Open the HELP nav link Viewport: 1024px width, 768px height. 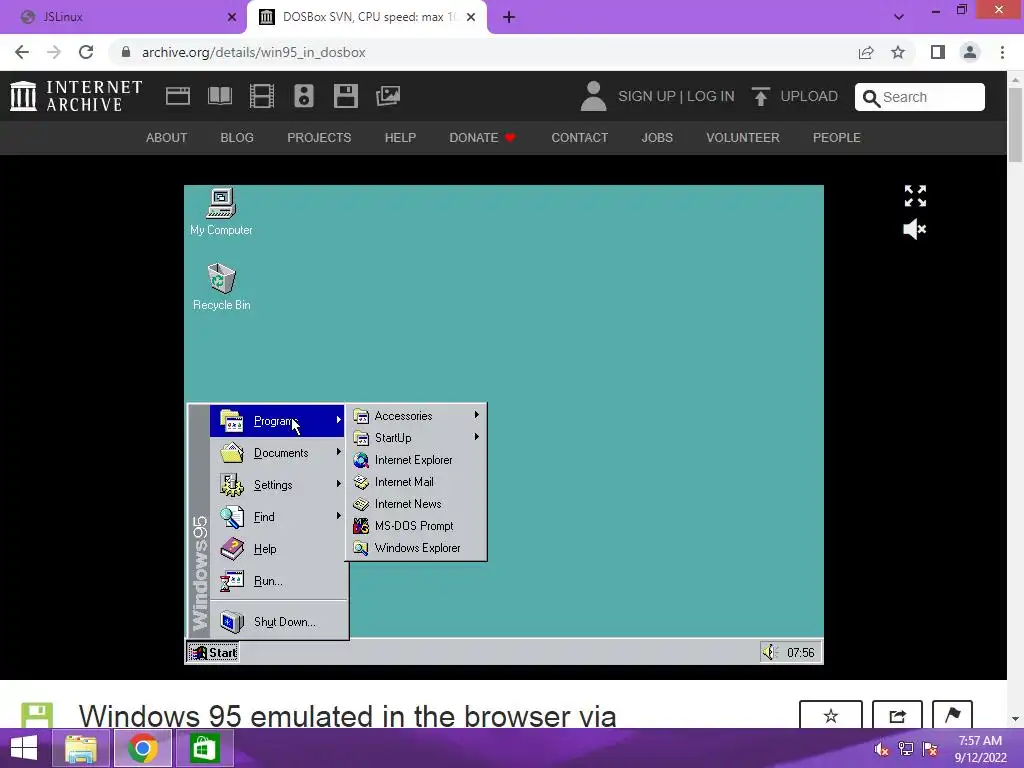pos(400,138)
